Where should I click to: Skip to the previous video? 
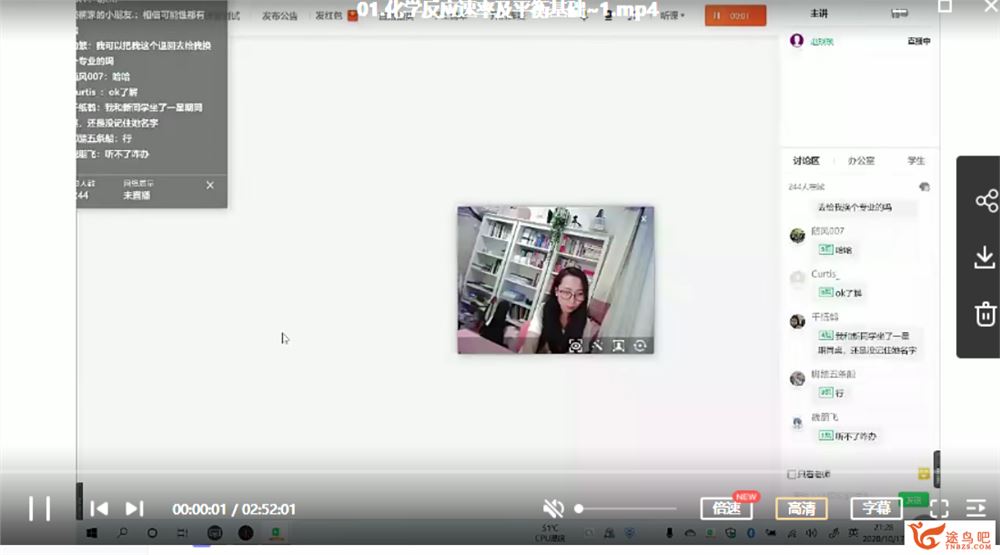[99, 508]
